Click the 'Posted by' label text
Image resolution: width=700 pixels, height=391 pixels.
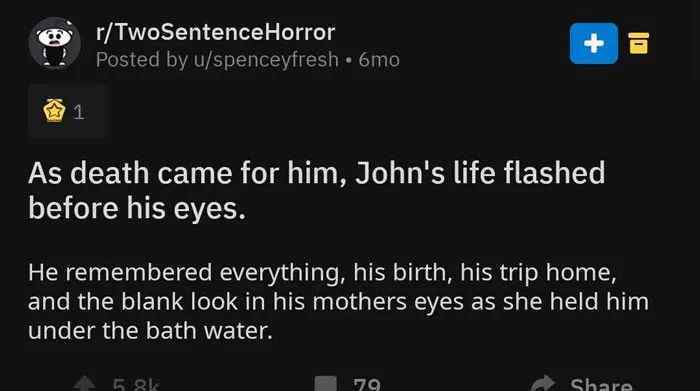point(142,60)
